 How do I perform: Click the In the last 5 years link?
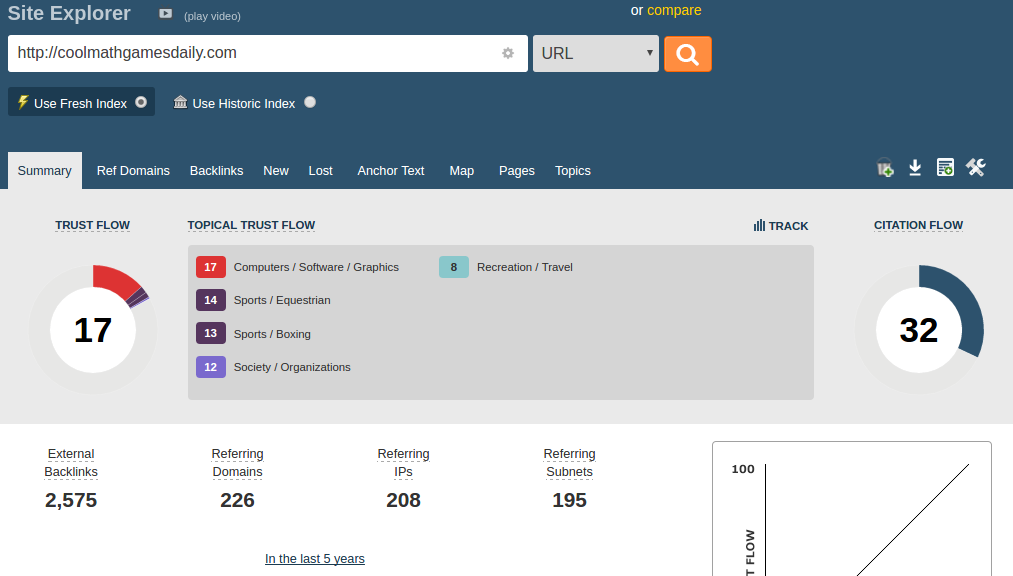coord(315,559)
